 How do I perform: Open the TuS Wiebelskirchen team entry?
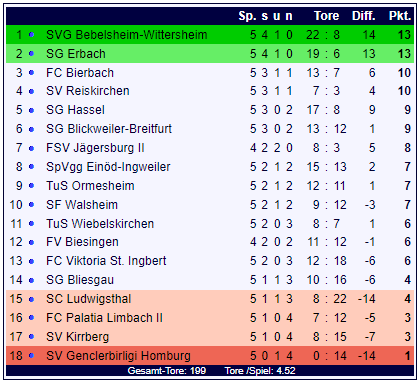coord(100,223)
